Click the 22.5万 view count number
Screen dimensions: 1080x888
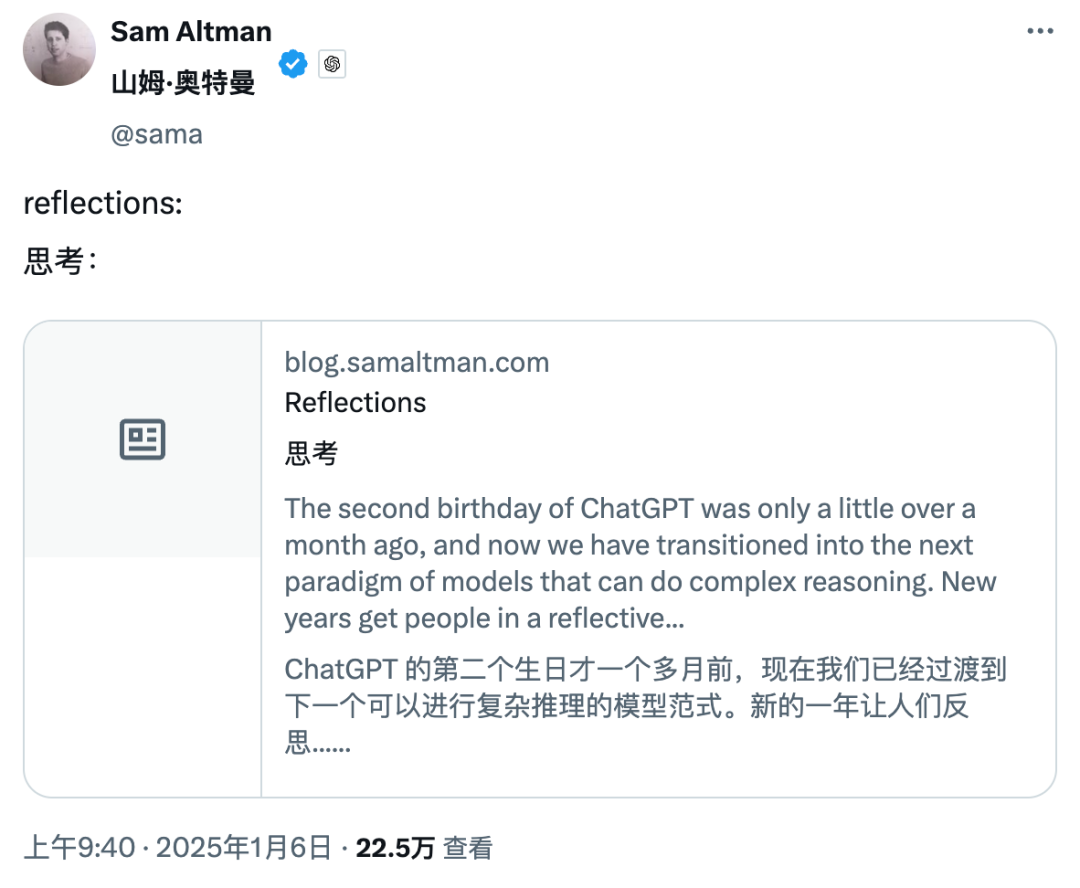tap(395, 849)
